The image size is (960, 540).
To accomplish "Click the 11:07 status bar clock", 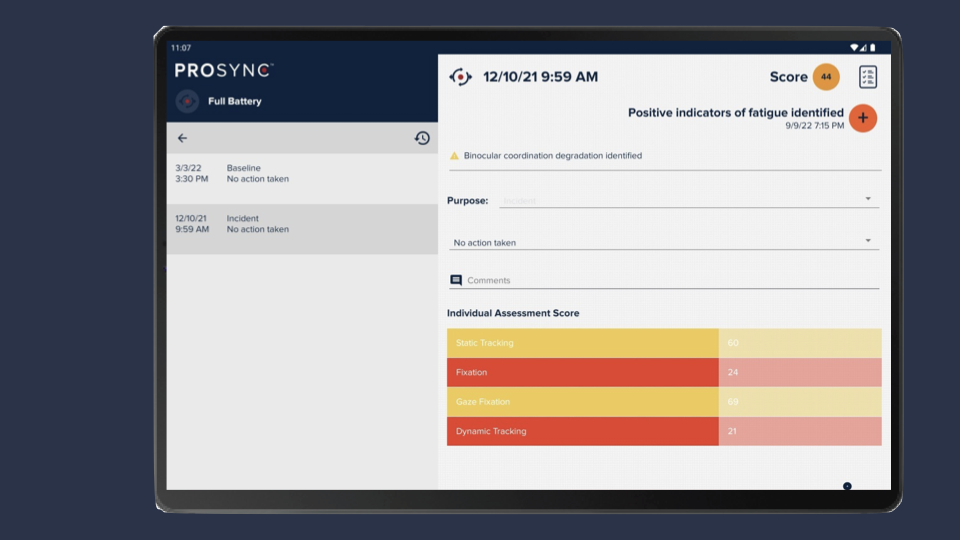I will coord(181,48).
